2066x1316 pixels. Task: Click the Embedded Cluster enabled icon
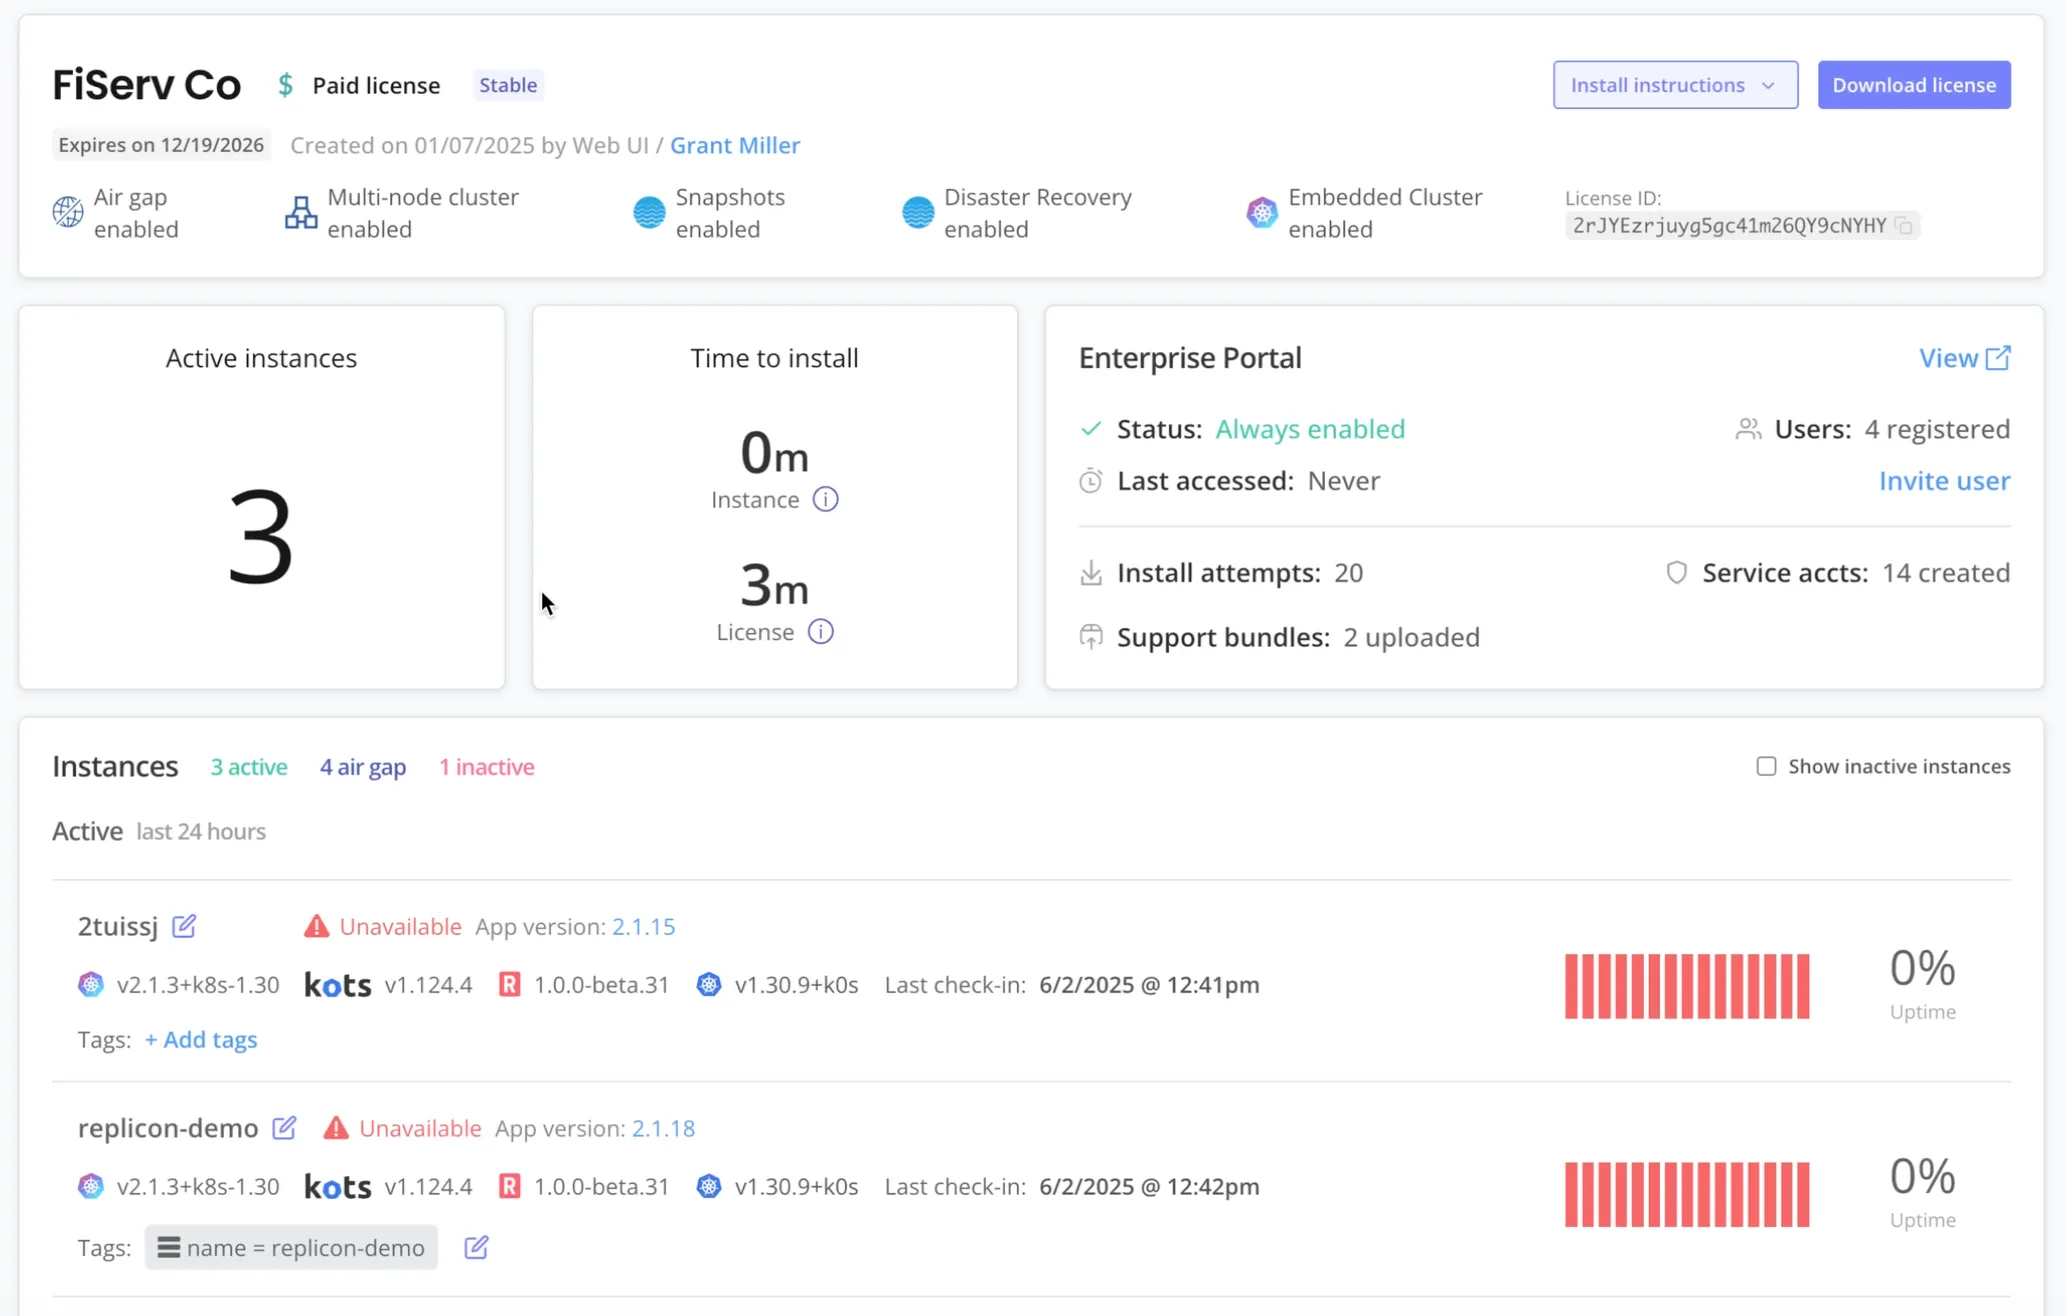pos(1262,212)
